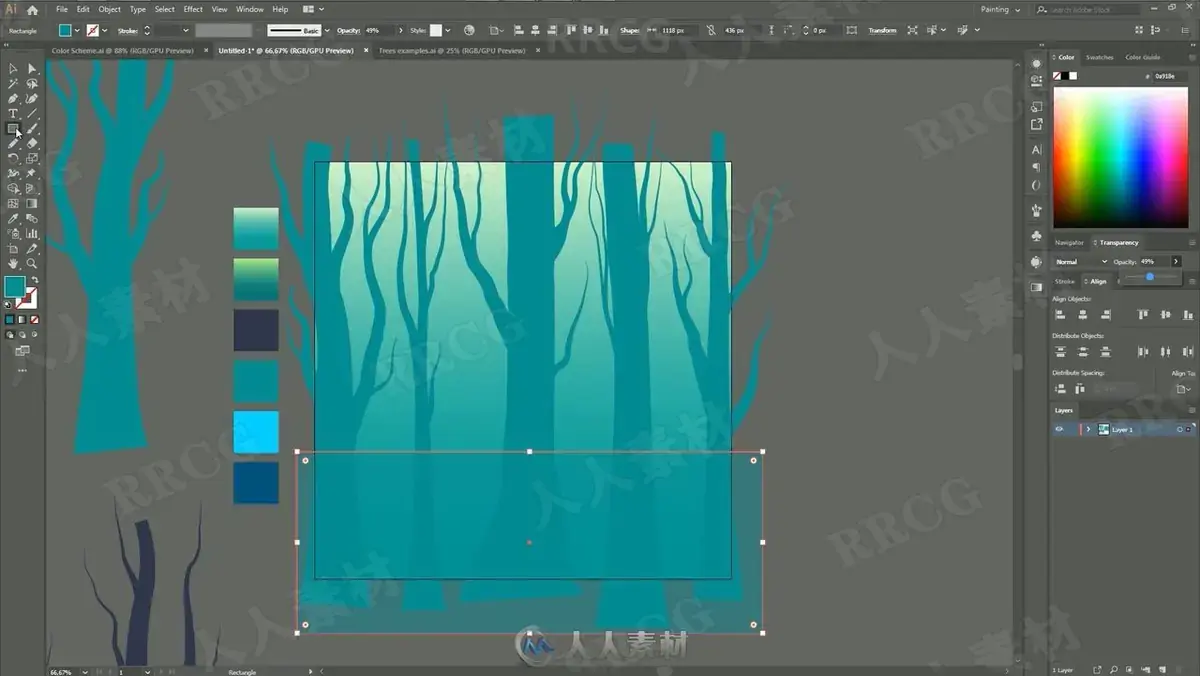Select the Column Graph tool
Viewport: 1200px width, 676px height.
click(x=32, y=233)
